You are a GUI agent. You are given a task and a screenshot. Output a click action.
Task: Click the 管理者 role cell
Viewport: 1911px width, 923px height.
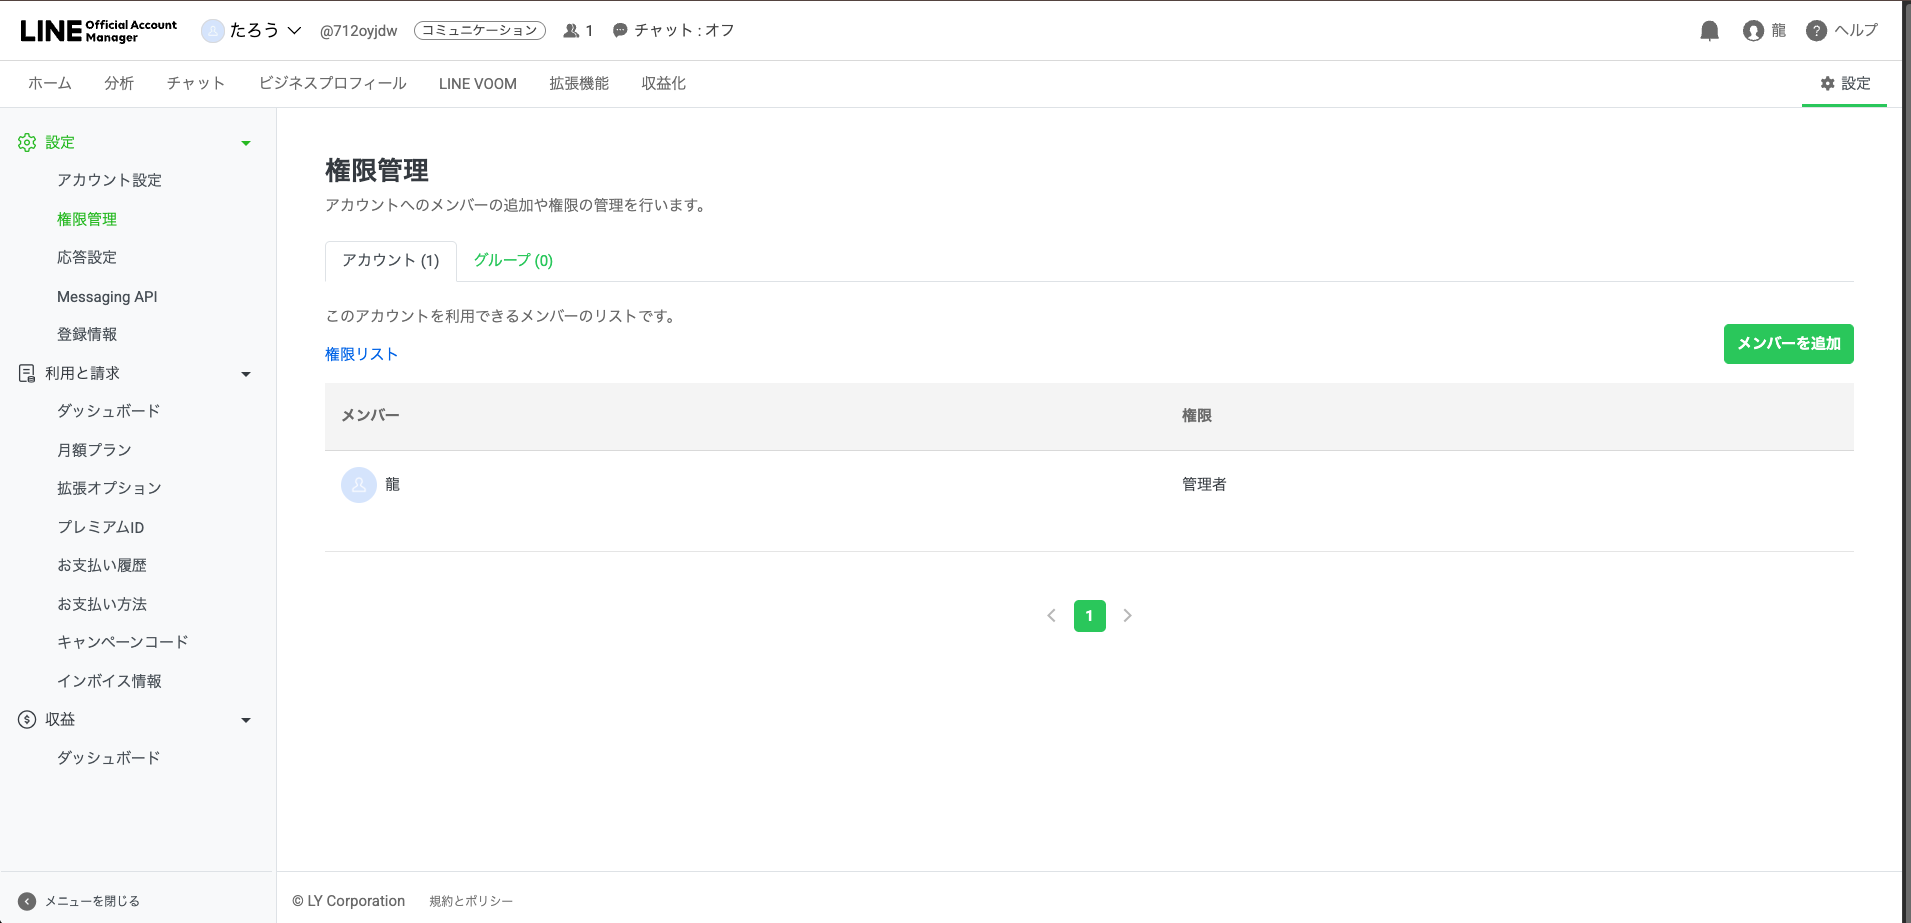1204,485
